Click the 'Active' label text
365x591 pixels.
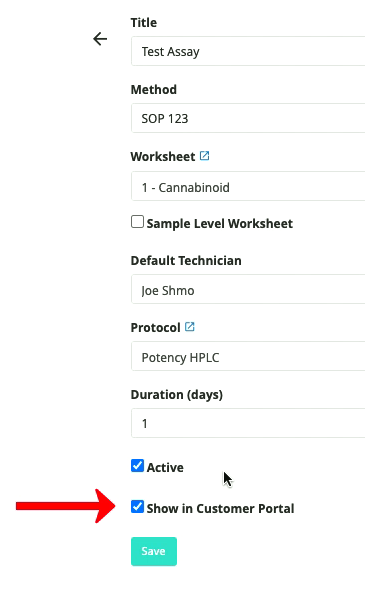(165, 467)
